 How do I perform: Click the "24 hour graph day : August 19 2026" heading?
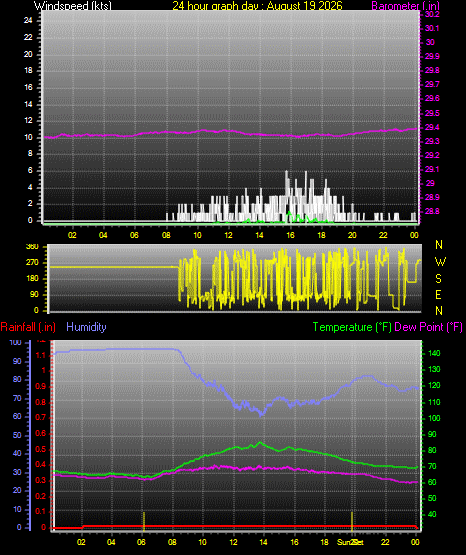point(258,6)
